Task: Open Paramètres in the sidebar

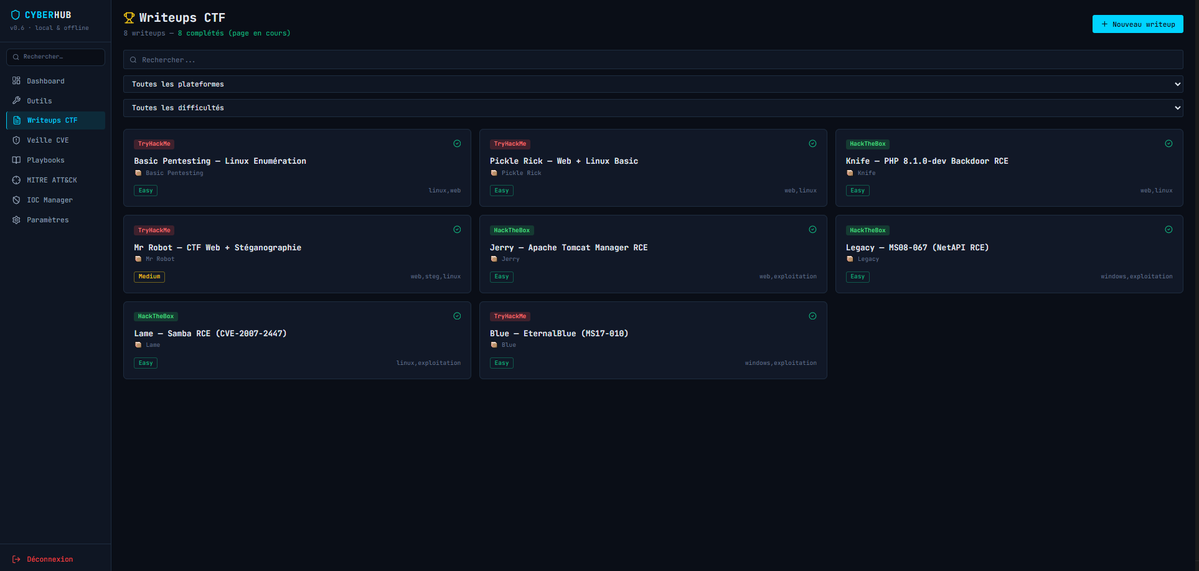Action: pyautogui.click(x=55, y=220)
